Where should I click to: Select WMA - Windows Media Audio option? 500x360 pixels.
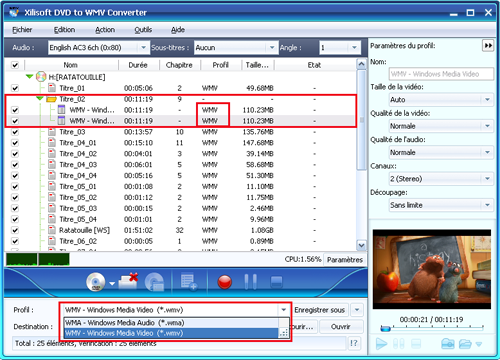click(x=171, y=323)
